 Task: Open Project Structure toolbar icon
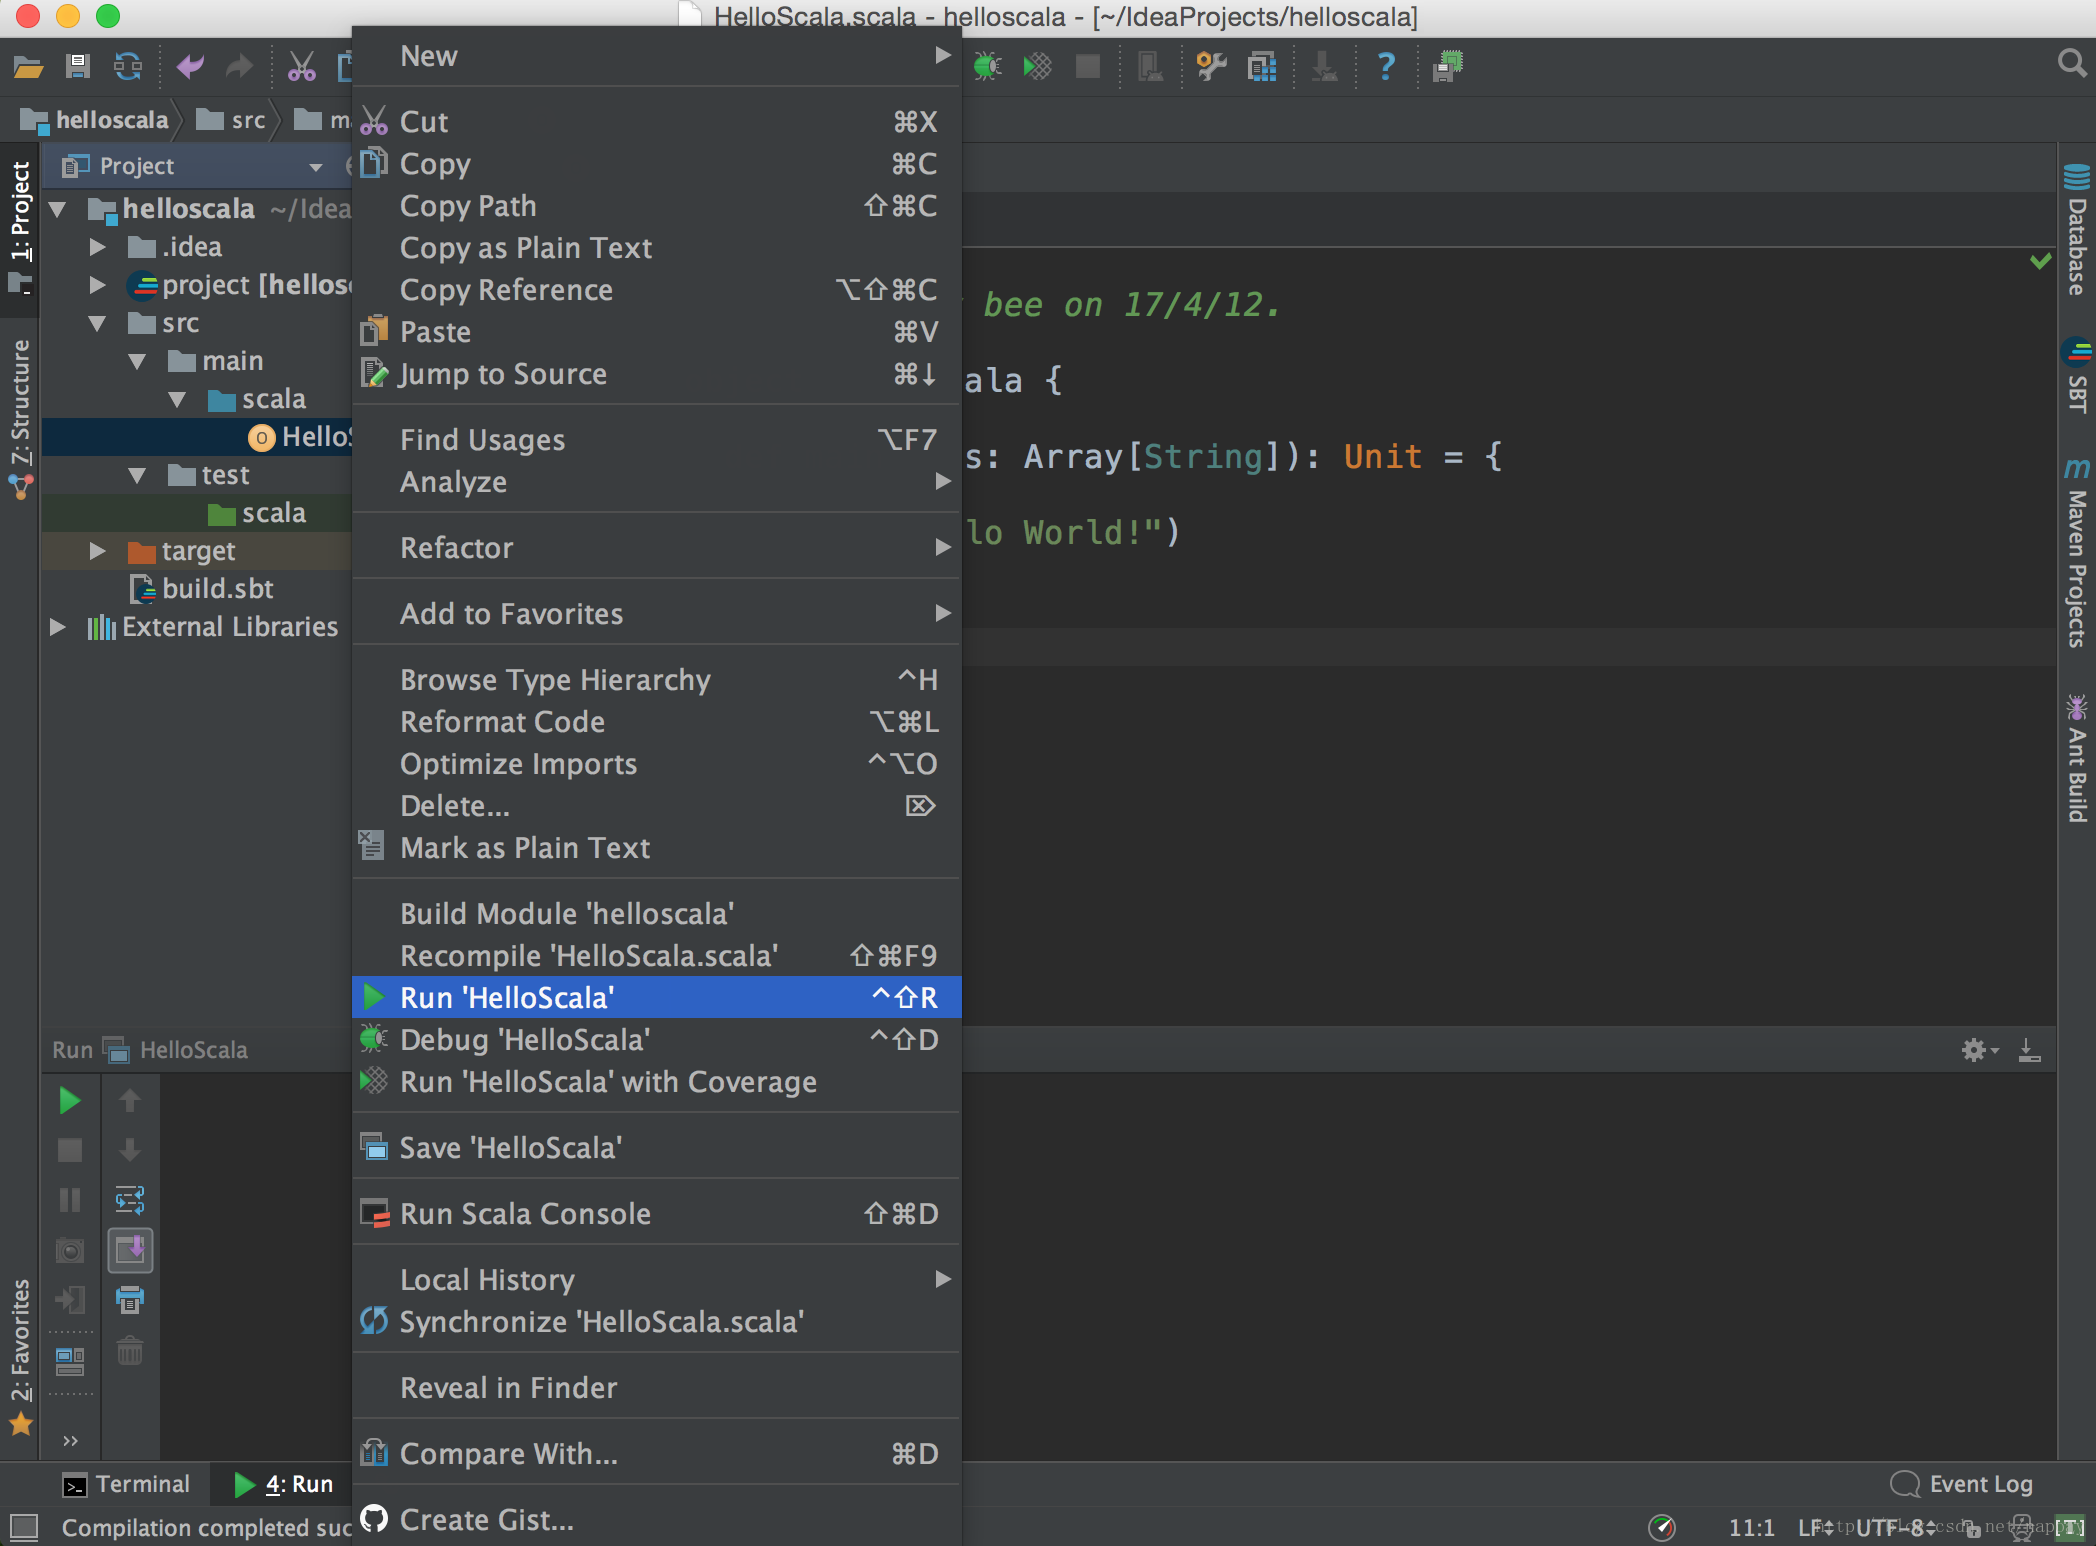1262,67
